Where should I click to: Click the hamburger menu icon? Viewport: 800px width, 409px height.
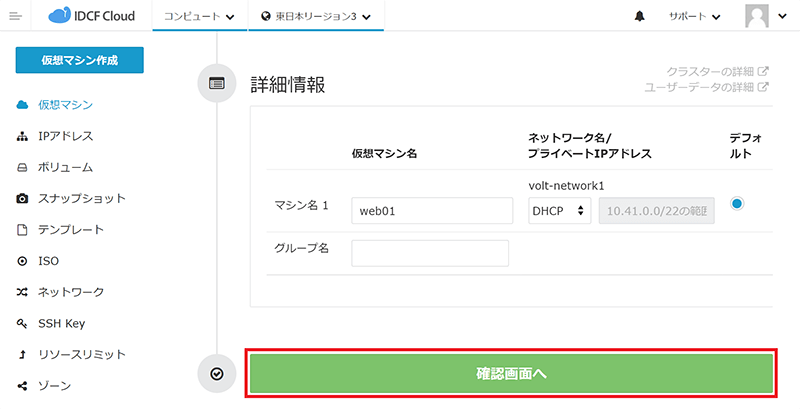14,16
